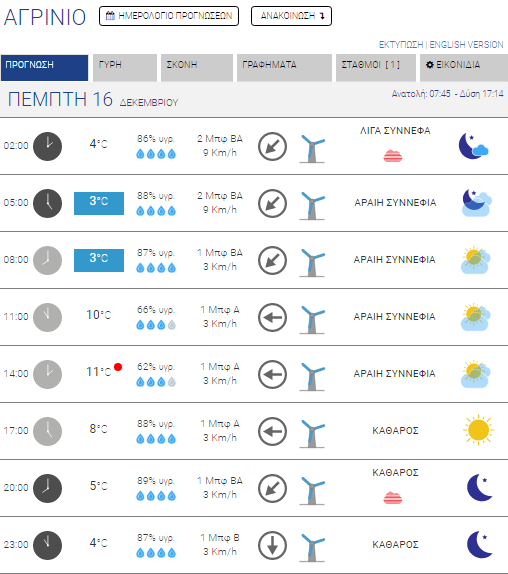Screen dimensions: 508x574
Task: Open the ΗΜΕΡΟΛΟΓΙΟ ΠΡΟΓΝΩΣΕΩΝ calendar button
Action: click(x=169, y=16)
